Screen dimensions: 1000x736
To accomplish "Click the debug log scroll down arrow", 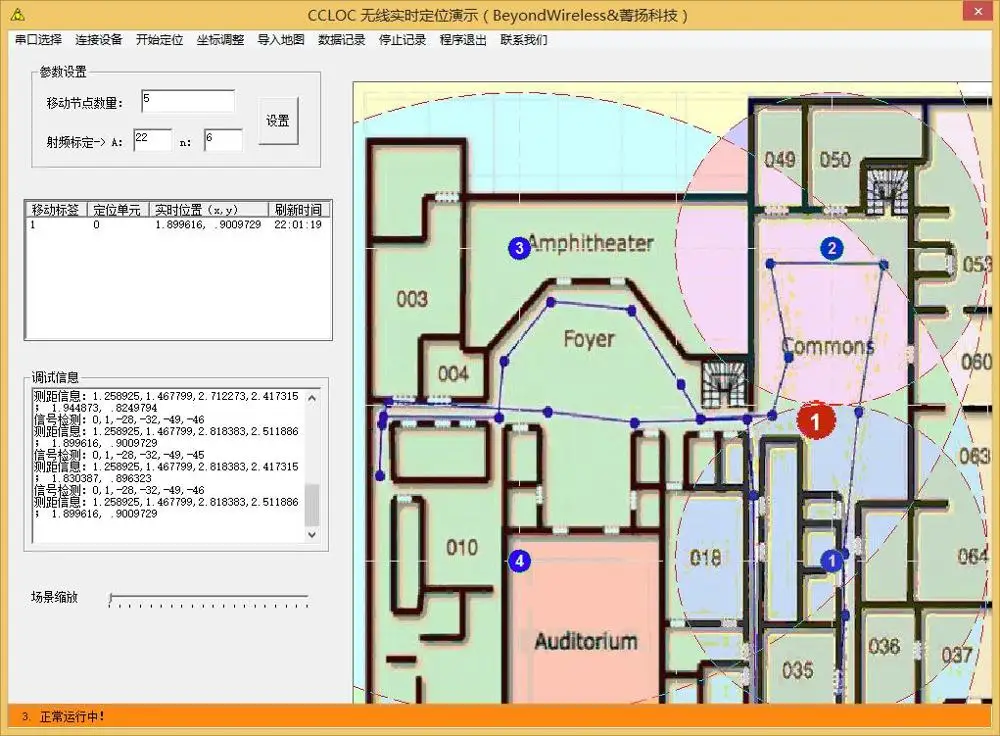I will click(x=312, y=534).
